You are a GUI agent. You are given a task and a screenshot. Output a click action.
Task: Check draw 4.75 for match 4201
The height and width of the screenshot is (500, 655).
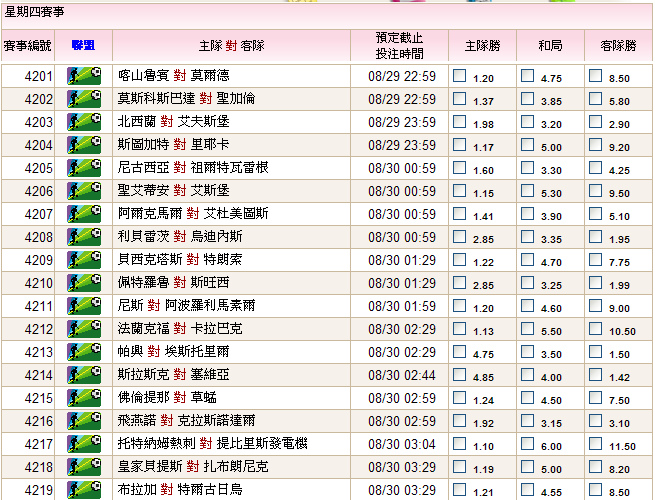(x=528, y=76)
